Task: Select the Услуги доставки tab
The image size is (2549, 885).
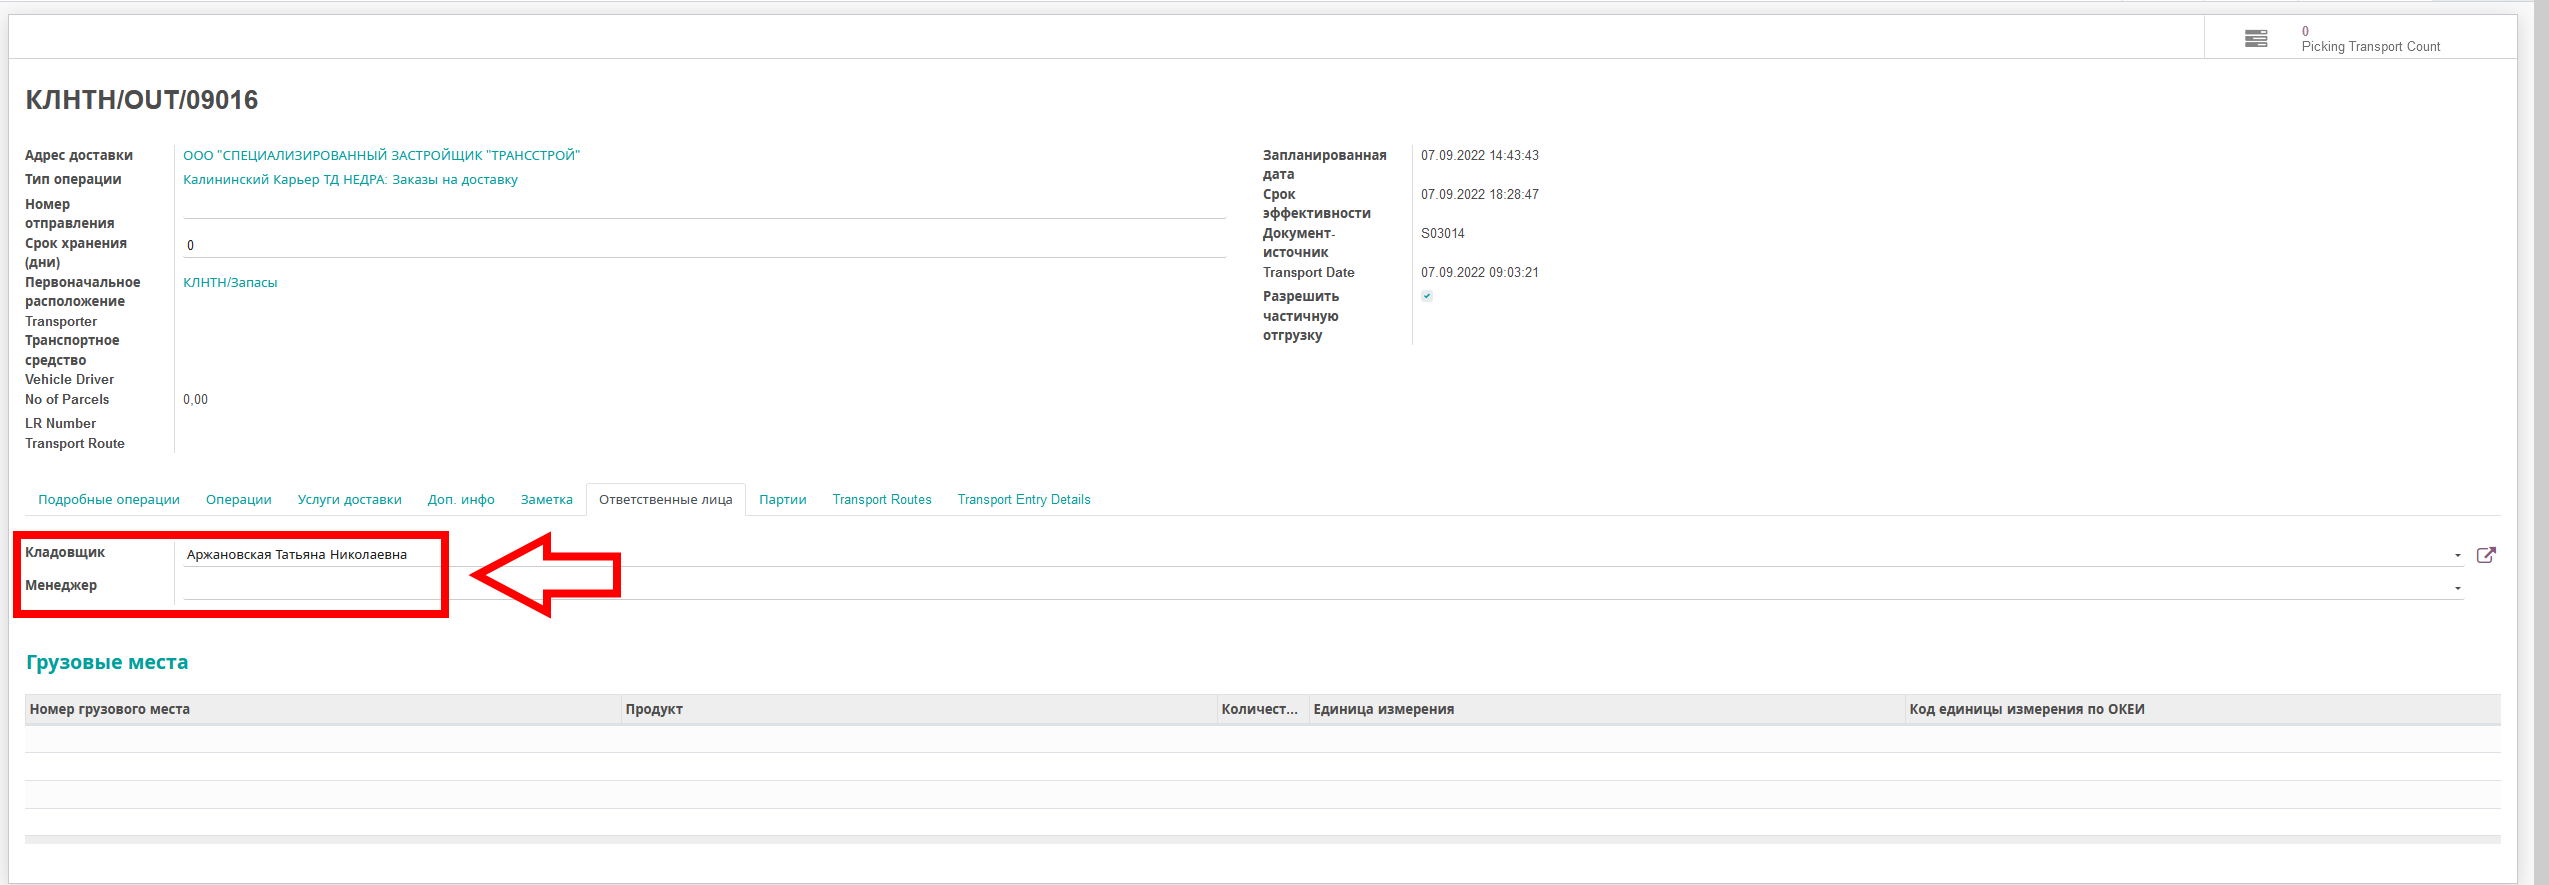Action: (x=349, y=500)
